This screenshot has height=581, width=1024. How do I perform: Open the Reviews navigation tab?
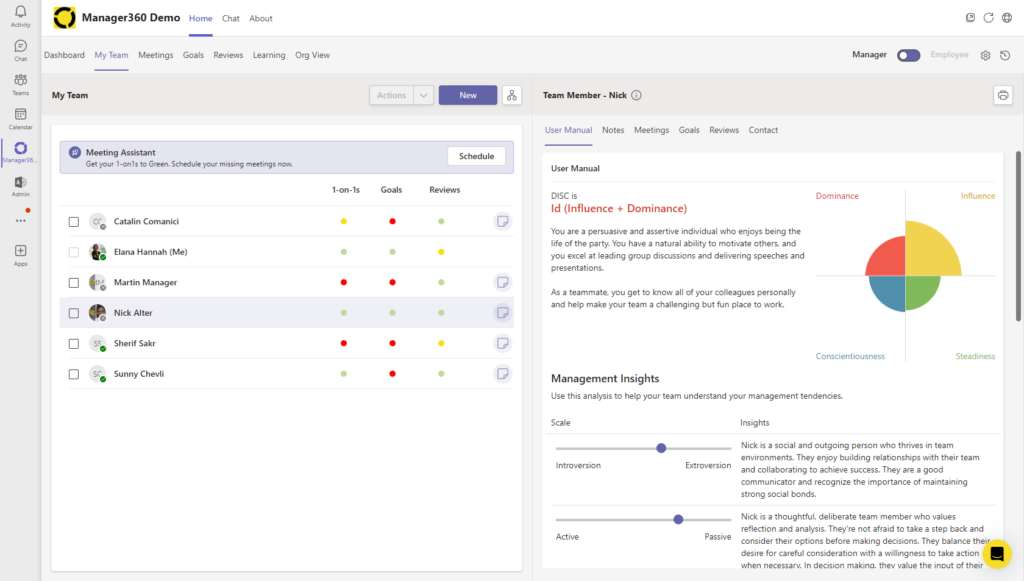tap(228, 55)
